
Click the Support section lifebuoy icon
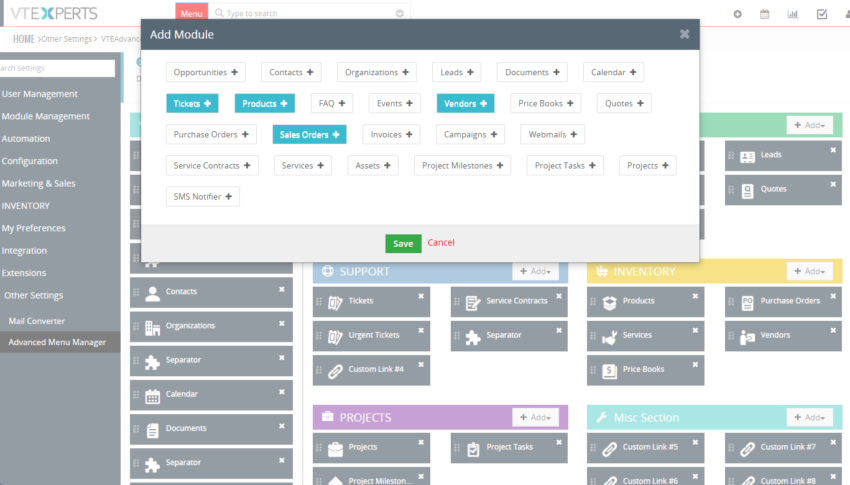tap(327, 271)
